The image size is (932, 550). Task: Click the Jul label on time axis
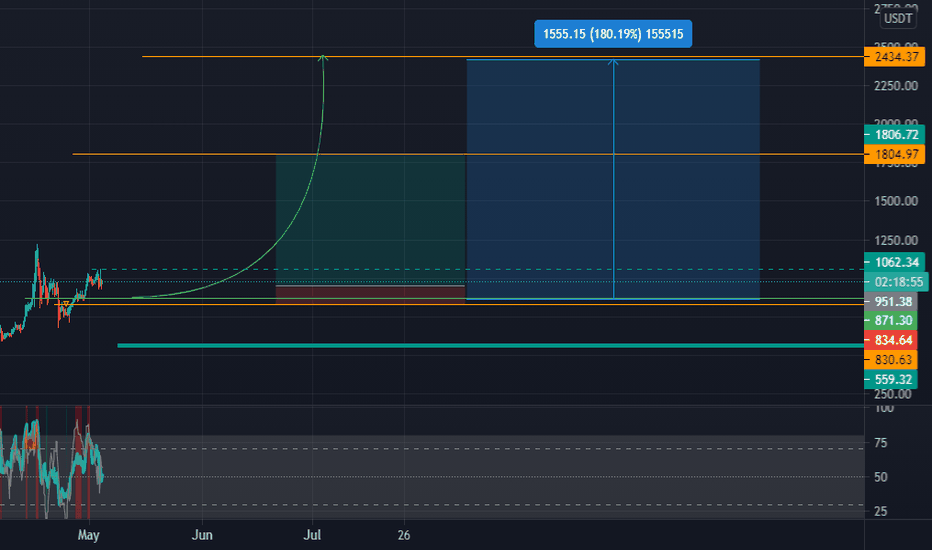pyautogui.click(x=312, y=535)
